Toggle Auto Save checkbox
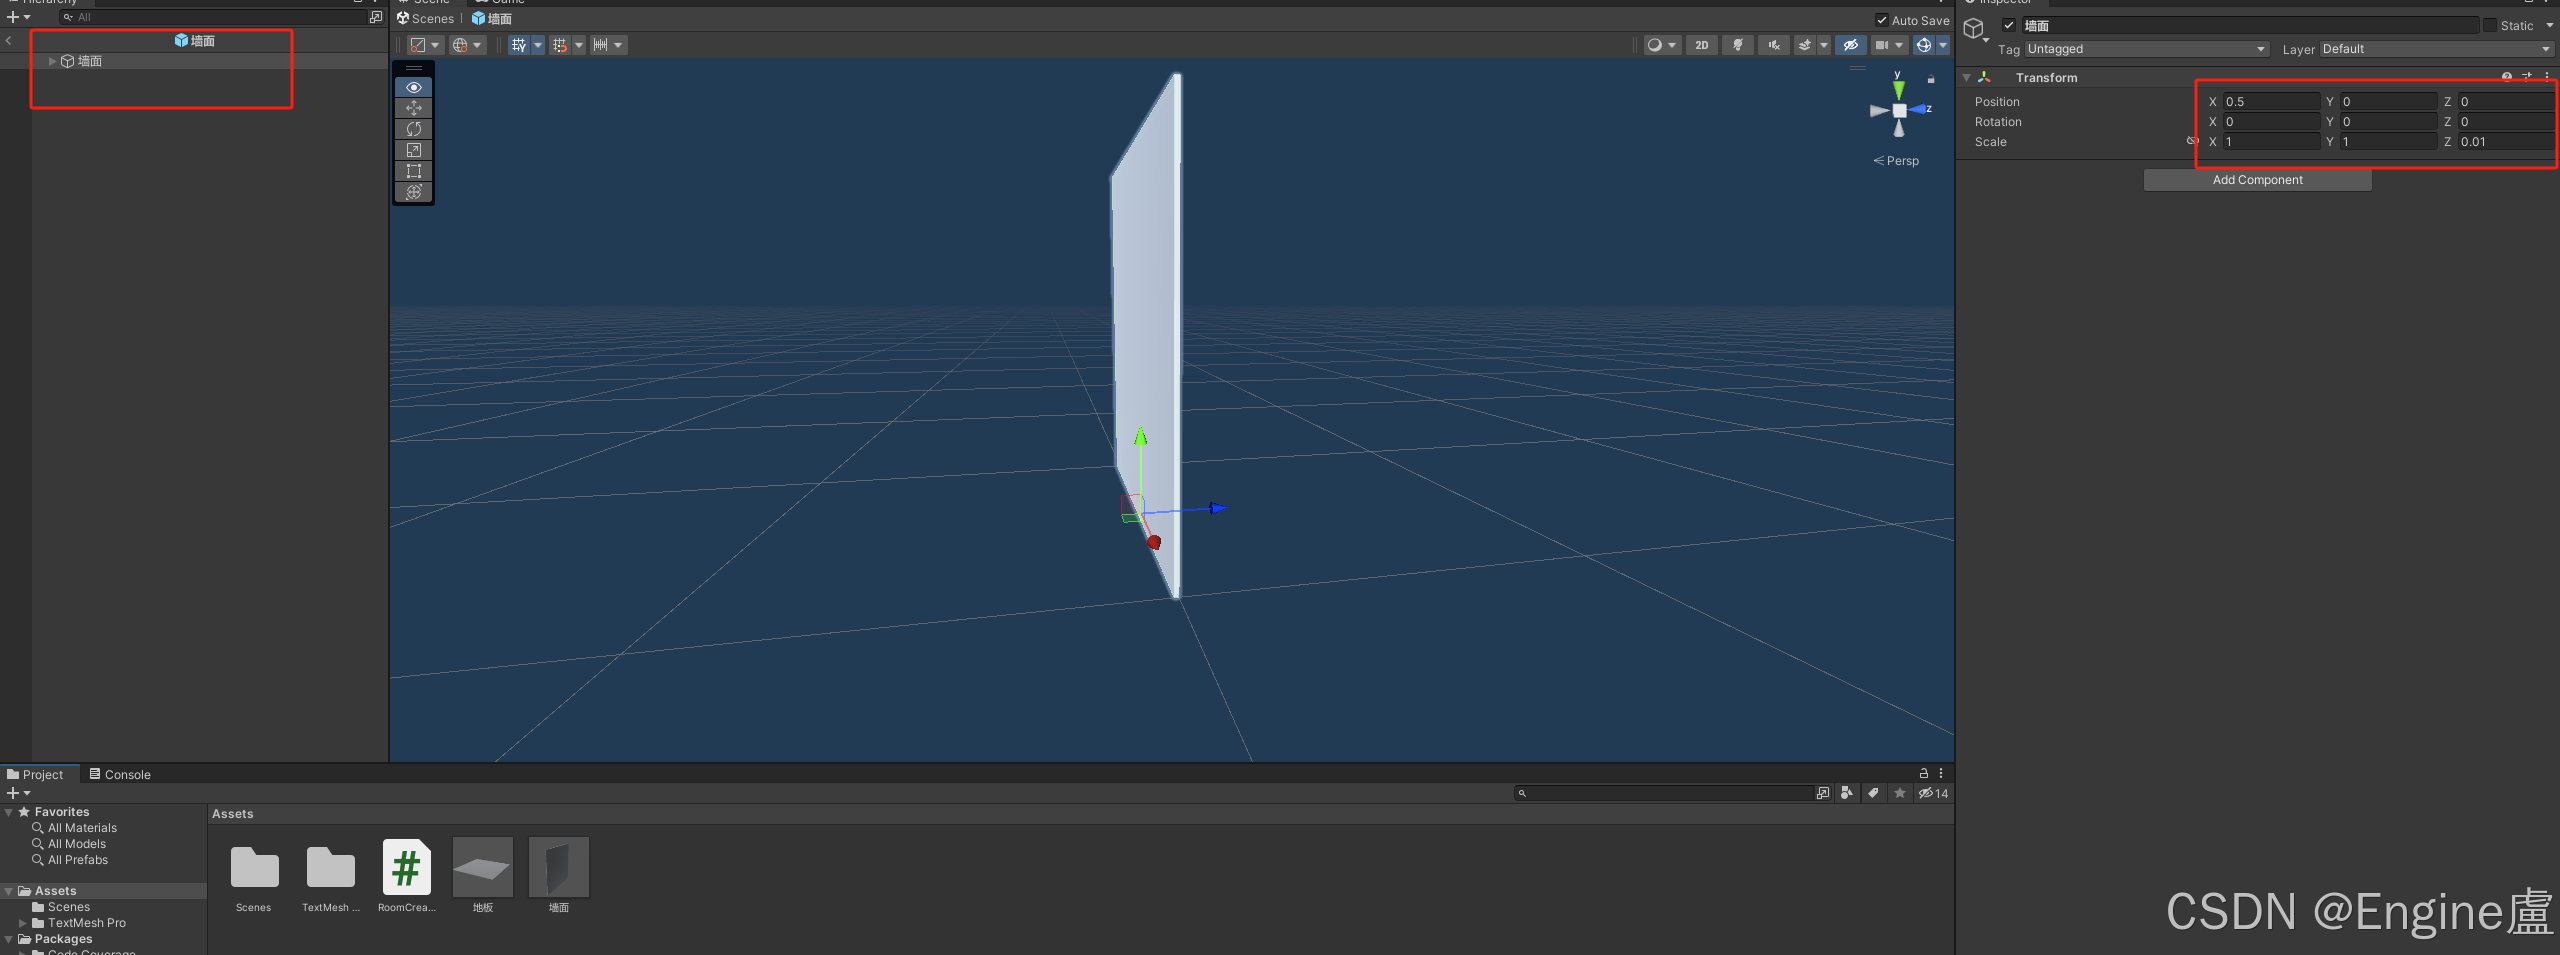The height and width of the screenshot is (955, 2560). coord(1881,20)
